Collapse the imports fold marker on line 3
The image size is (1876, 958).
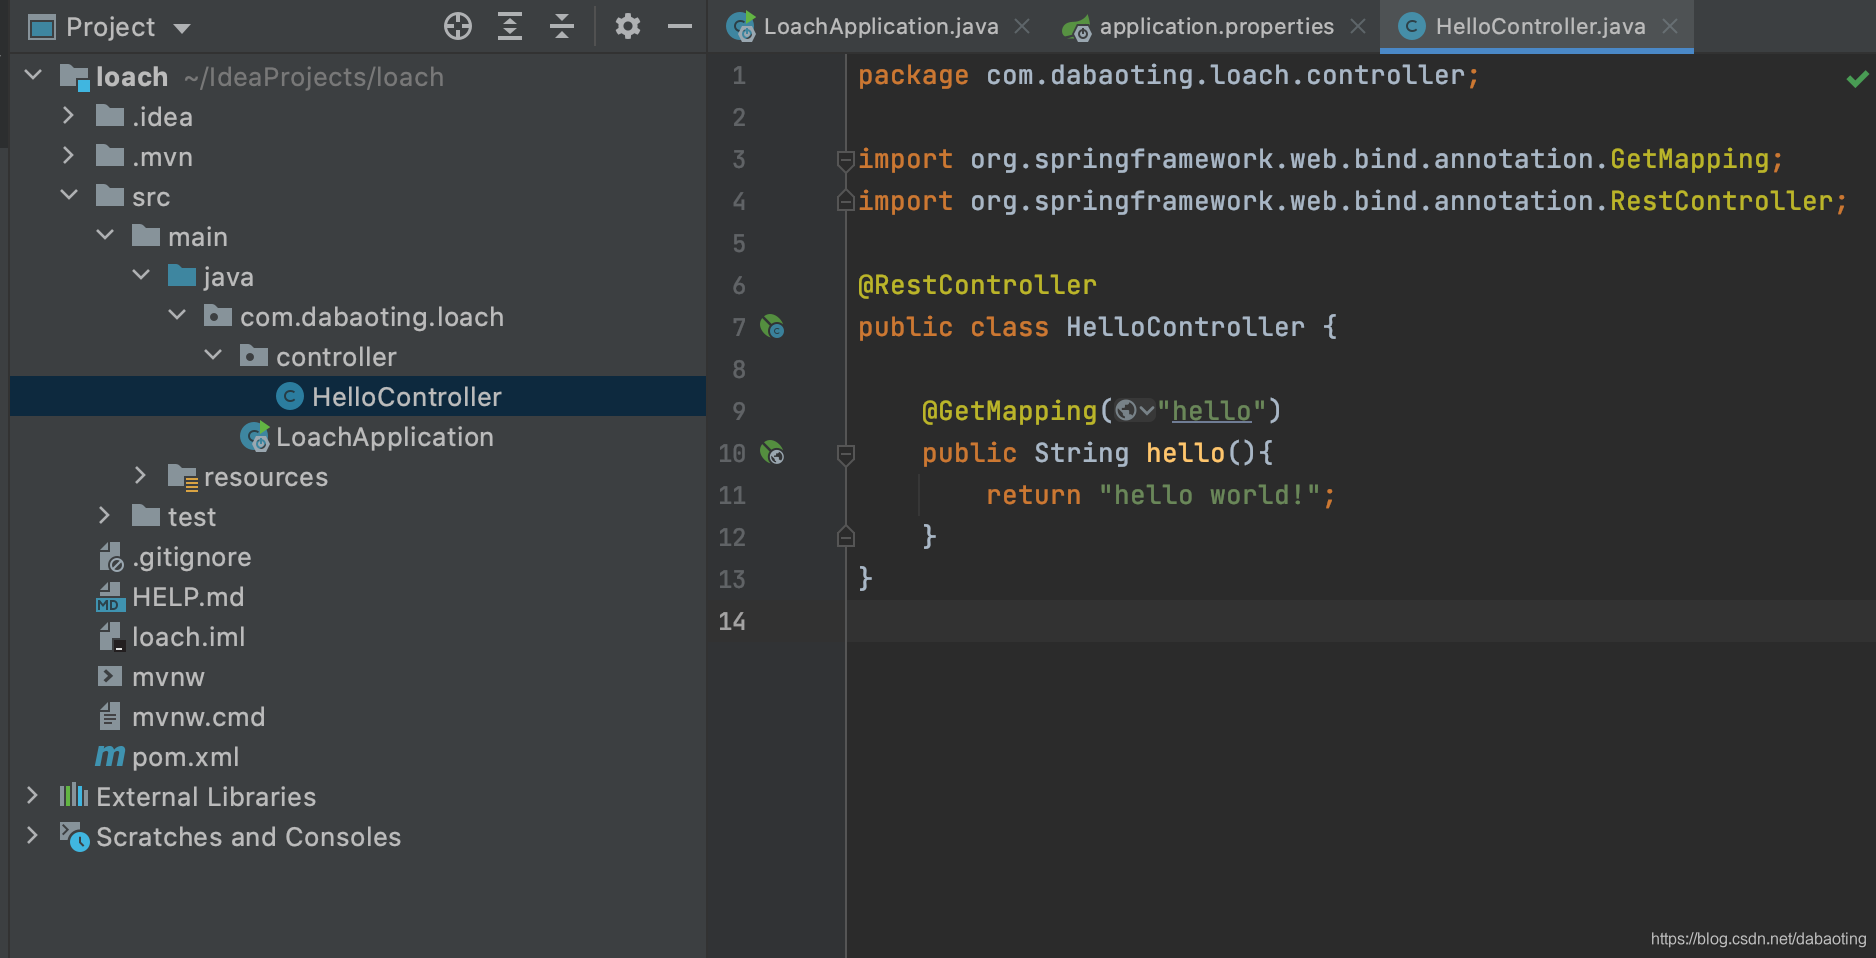tap(845, 160)
